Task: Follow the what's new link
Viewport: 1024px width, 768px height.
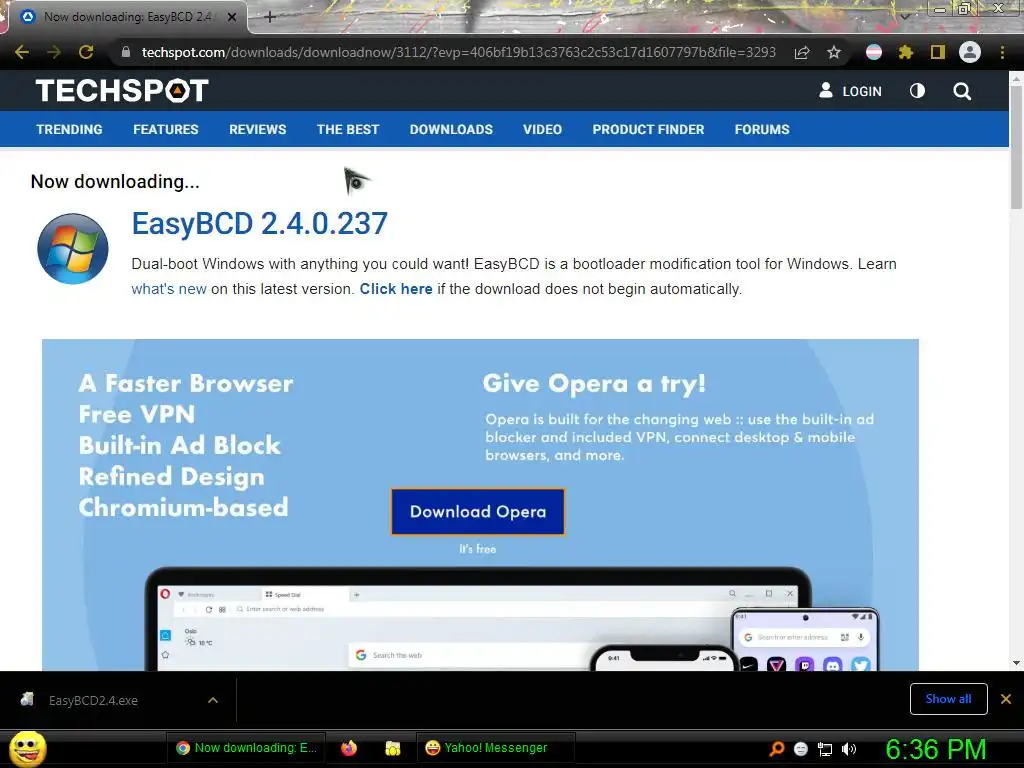Action: pos(169,289)
